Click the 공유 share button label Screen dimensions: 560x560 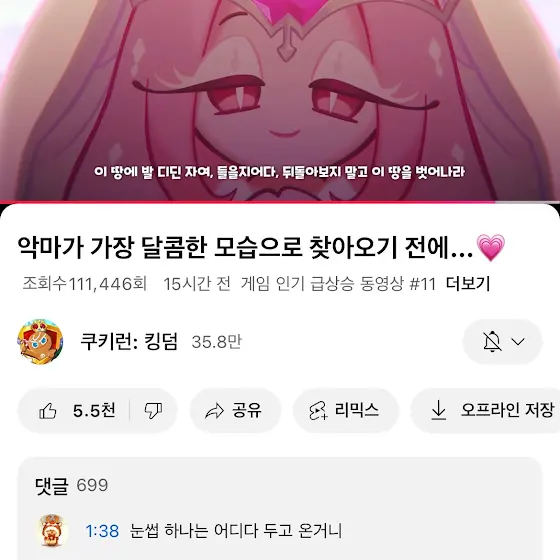(247, 410)
